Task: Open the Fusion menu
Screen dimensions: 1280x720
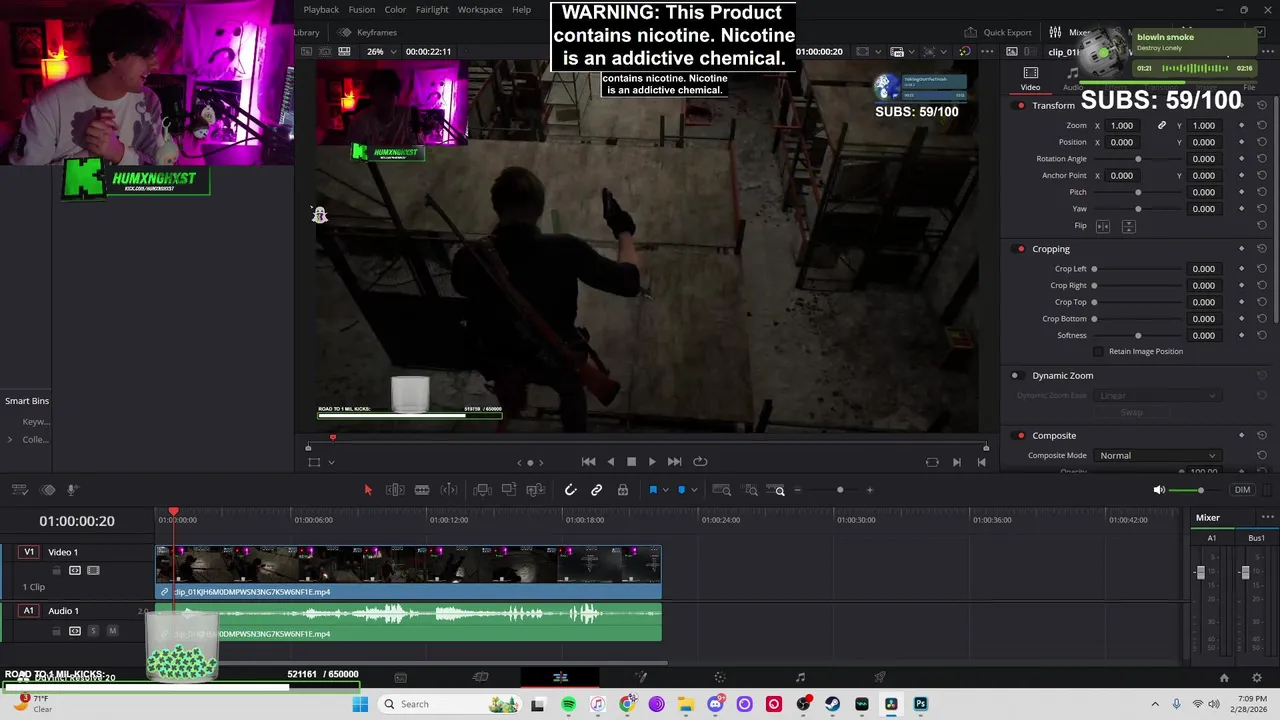Action: (x=362, y=9)
